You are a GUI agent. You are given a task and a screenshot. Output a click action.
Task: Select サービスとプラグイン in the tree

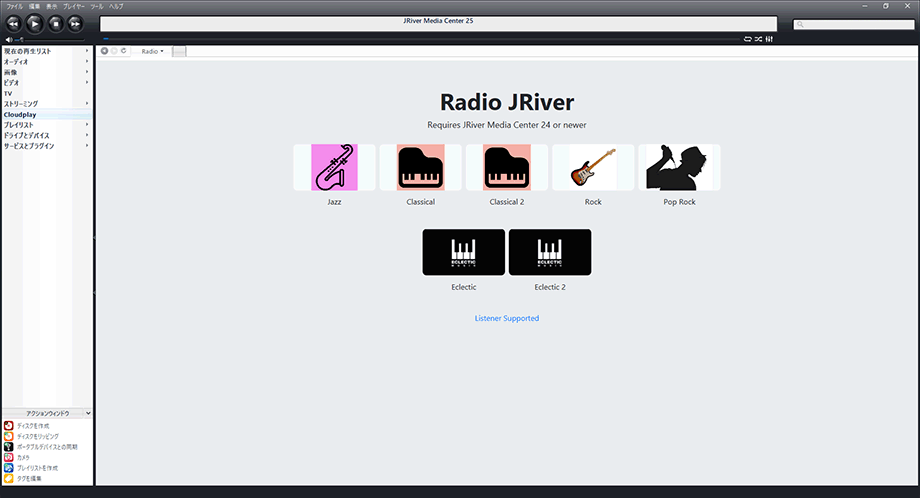29,146
